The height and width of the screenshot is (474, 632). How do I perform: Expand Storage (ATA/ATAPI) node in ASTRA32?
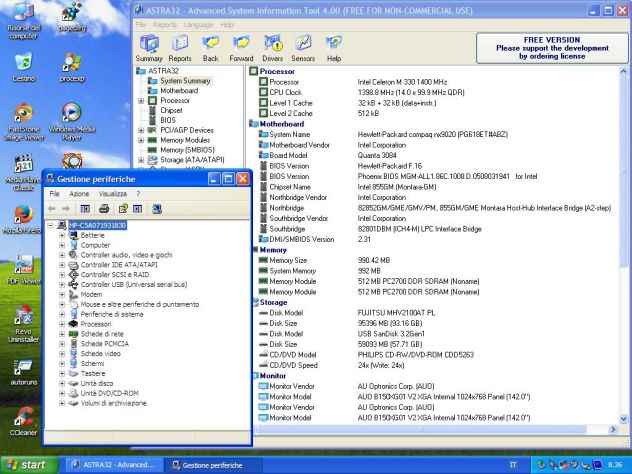click(141, 160)
